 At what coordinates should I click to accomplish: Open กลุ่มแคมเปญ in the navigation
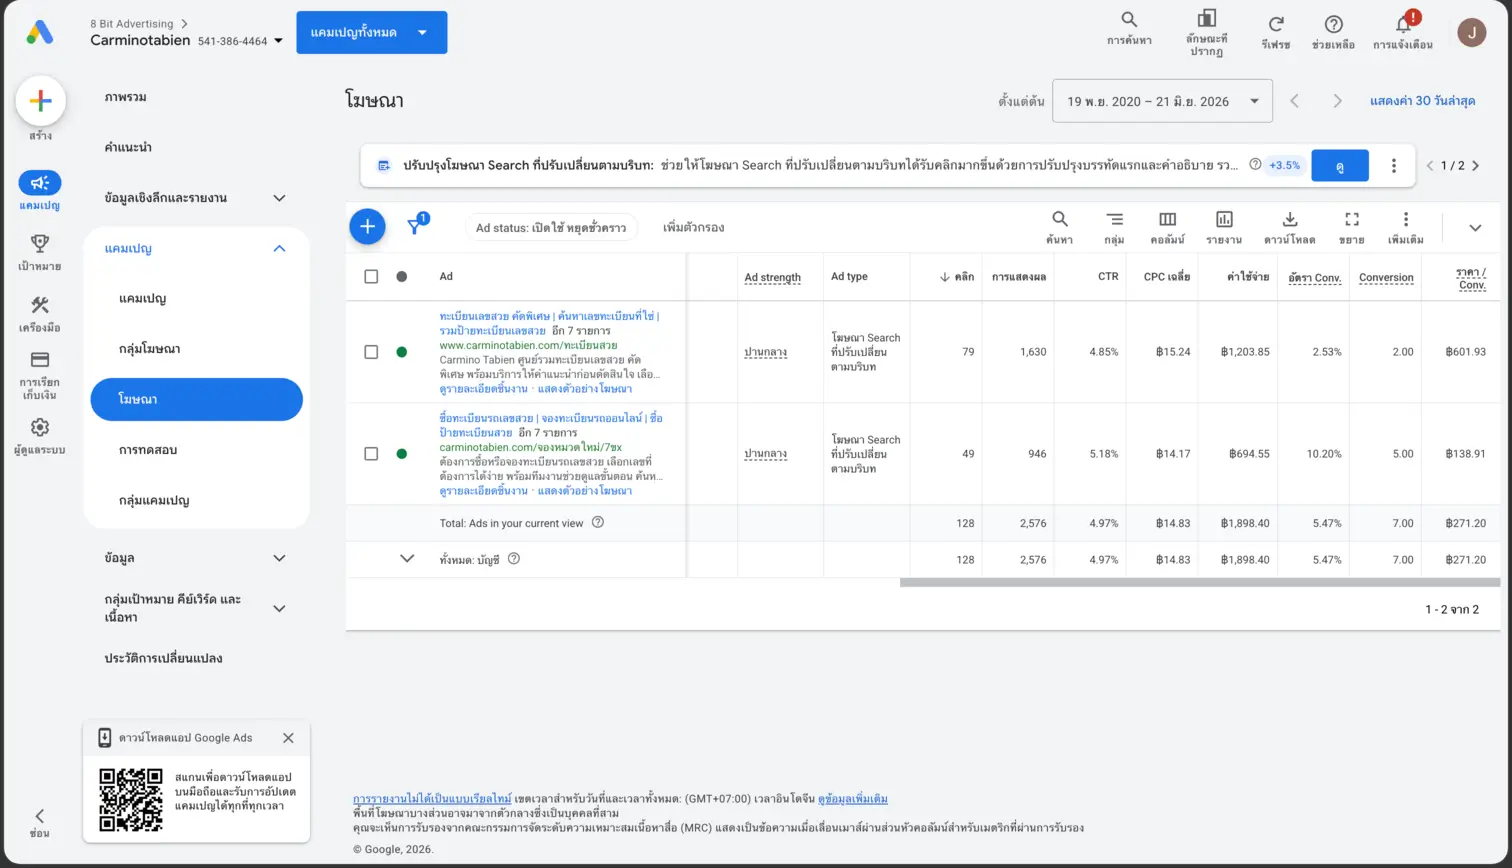pyautogui.click(x=154, y=500)
